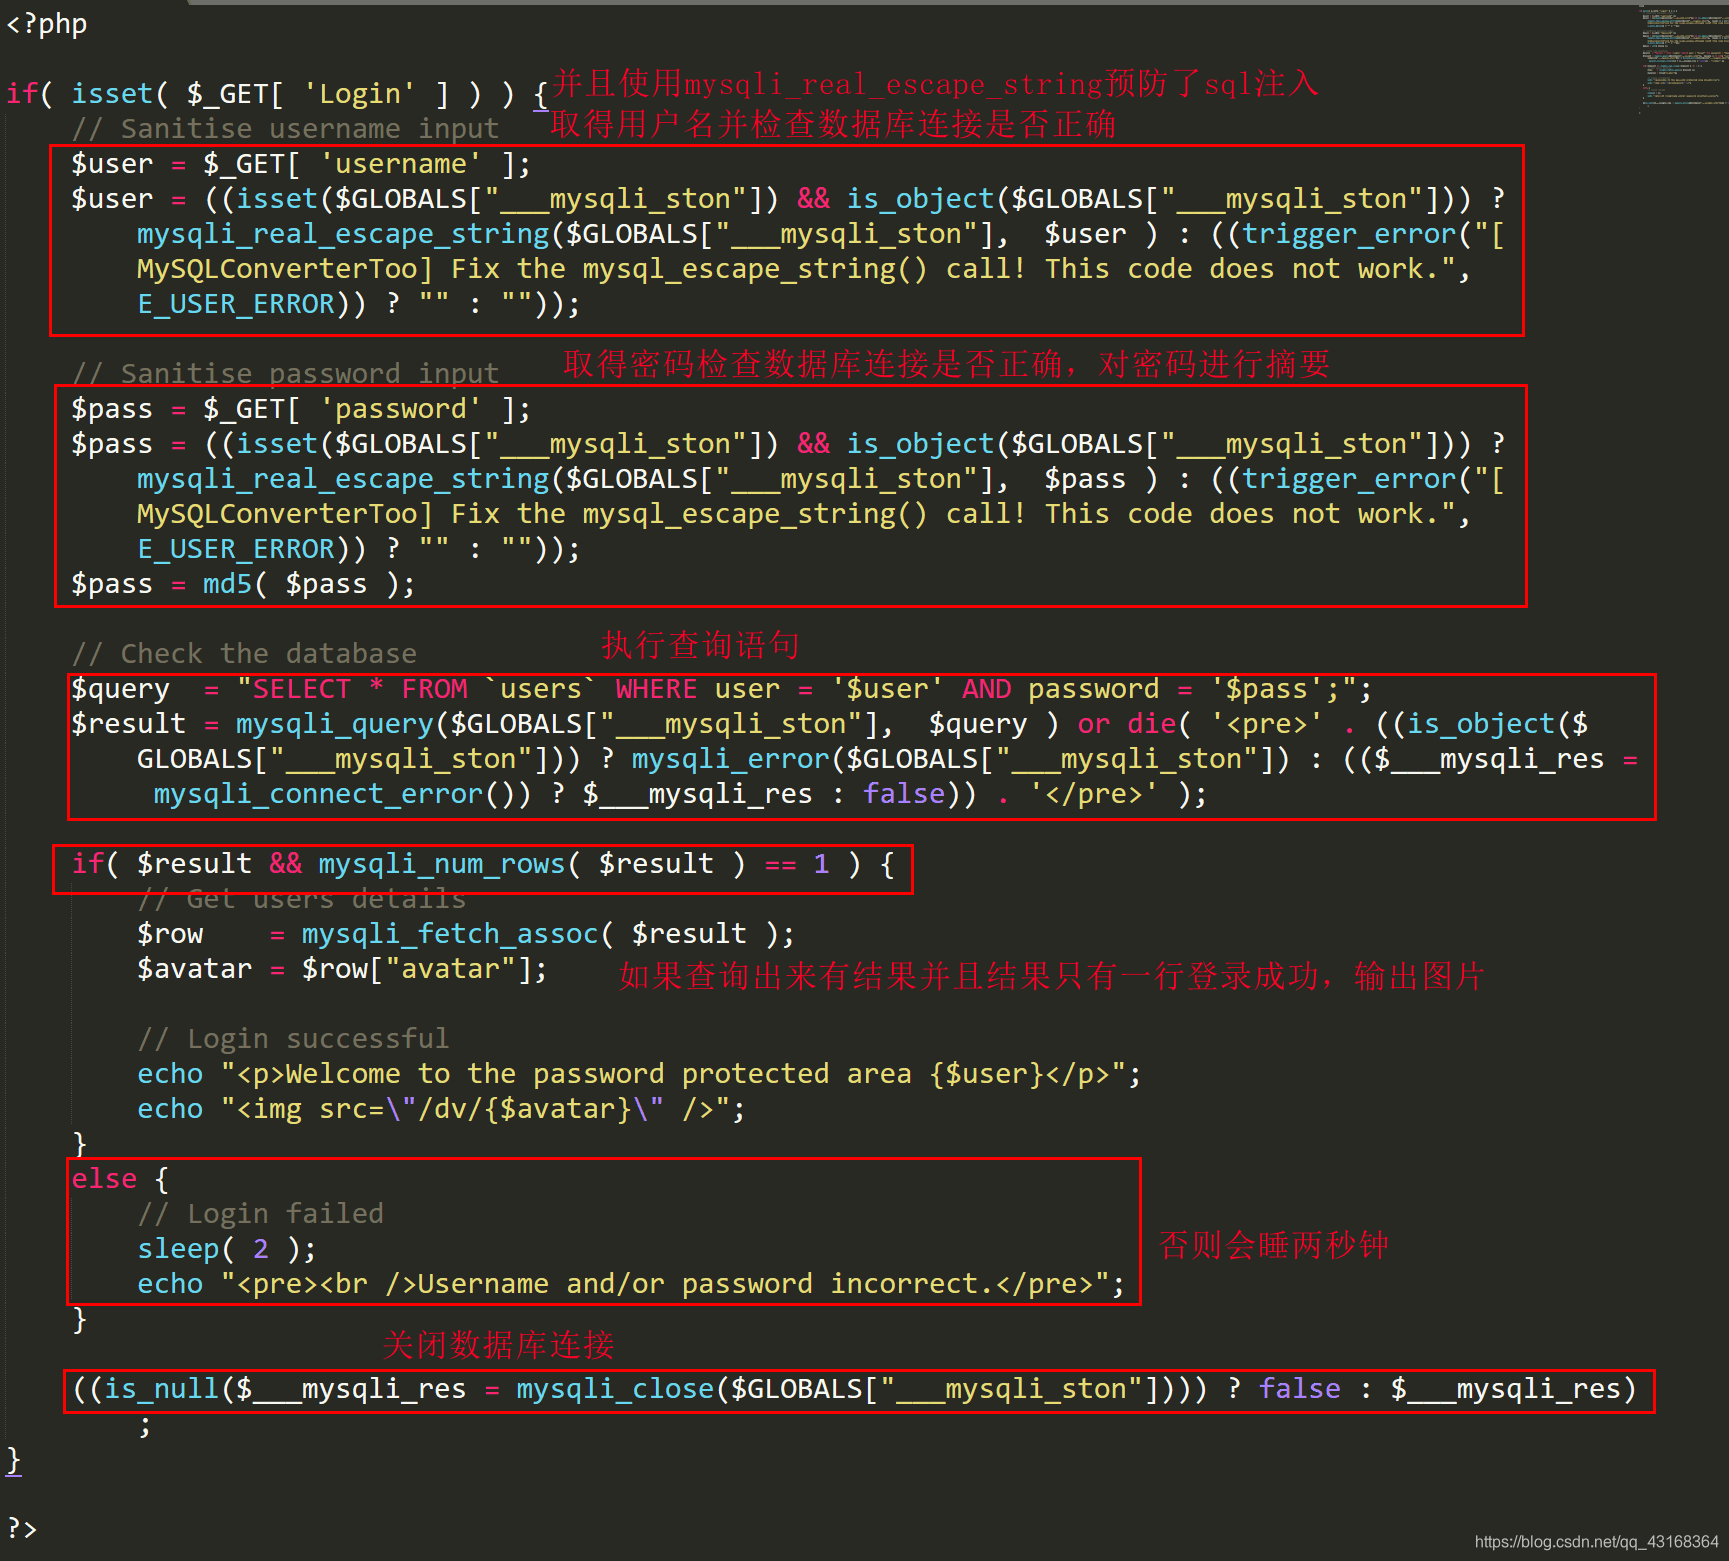The image size is (1729, 1561).
Task: Click the if( $result && mysqli_num_rows line
Action: pyautogui.click(x=483, y=863)
